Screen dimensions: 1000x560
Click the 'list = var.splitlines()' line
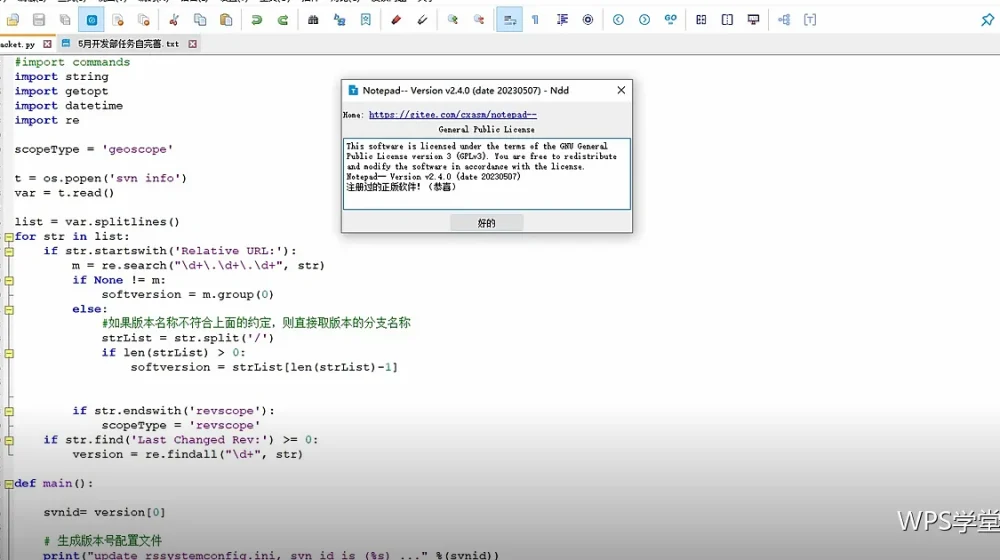[97, 222]
